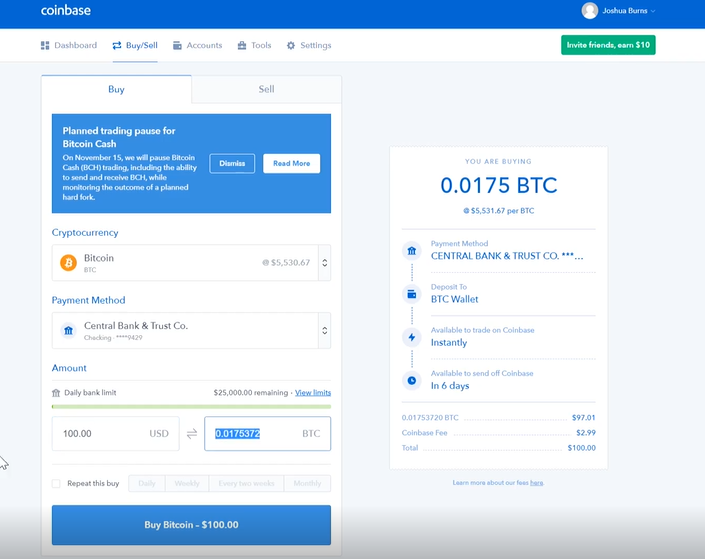Click the Buy/Sell arrows icon
The height and width of the screenshot is (559, 705).
(x=117, y=45)
